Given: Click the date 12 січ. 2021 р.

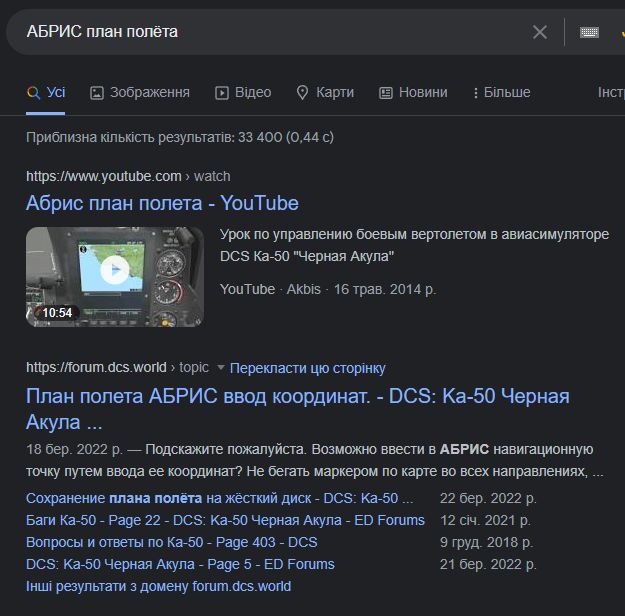Looking at the screenshot, I should [x=485, y=520].
